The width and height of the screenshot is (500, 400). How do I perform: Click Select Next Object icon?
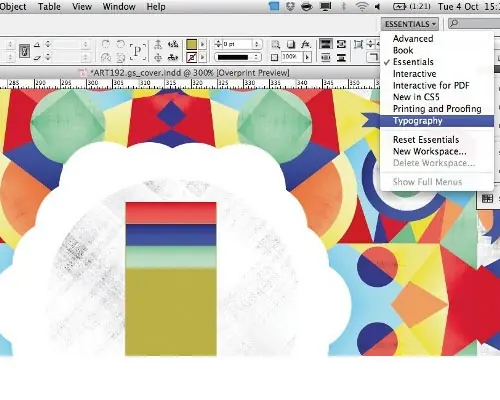pyautogui.click(x=173, y=58)
